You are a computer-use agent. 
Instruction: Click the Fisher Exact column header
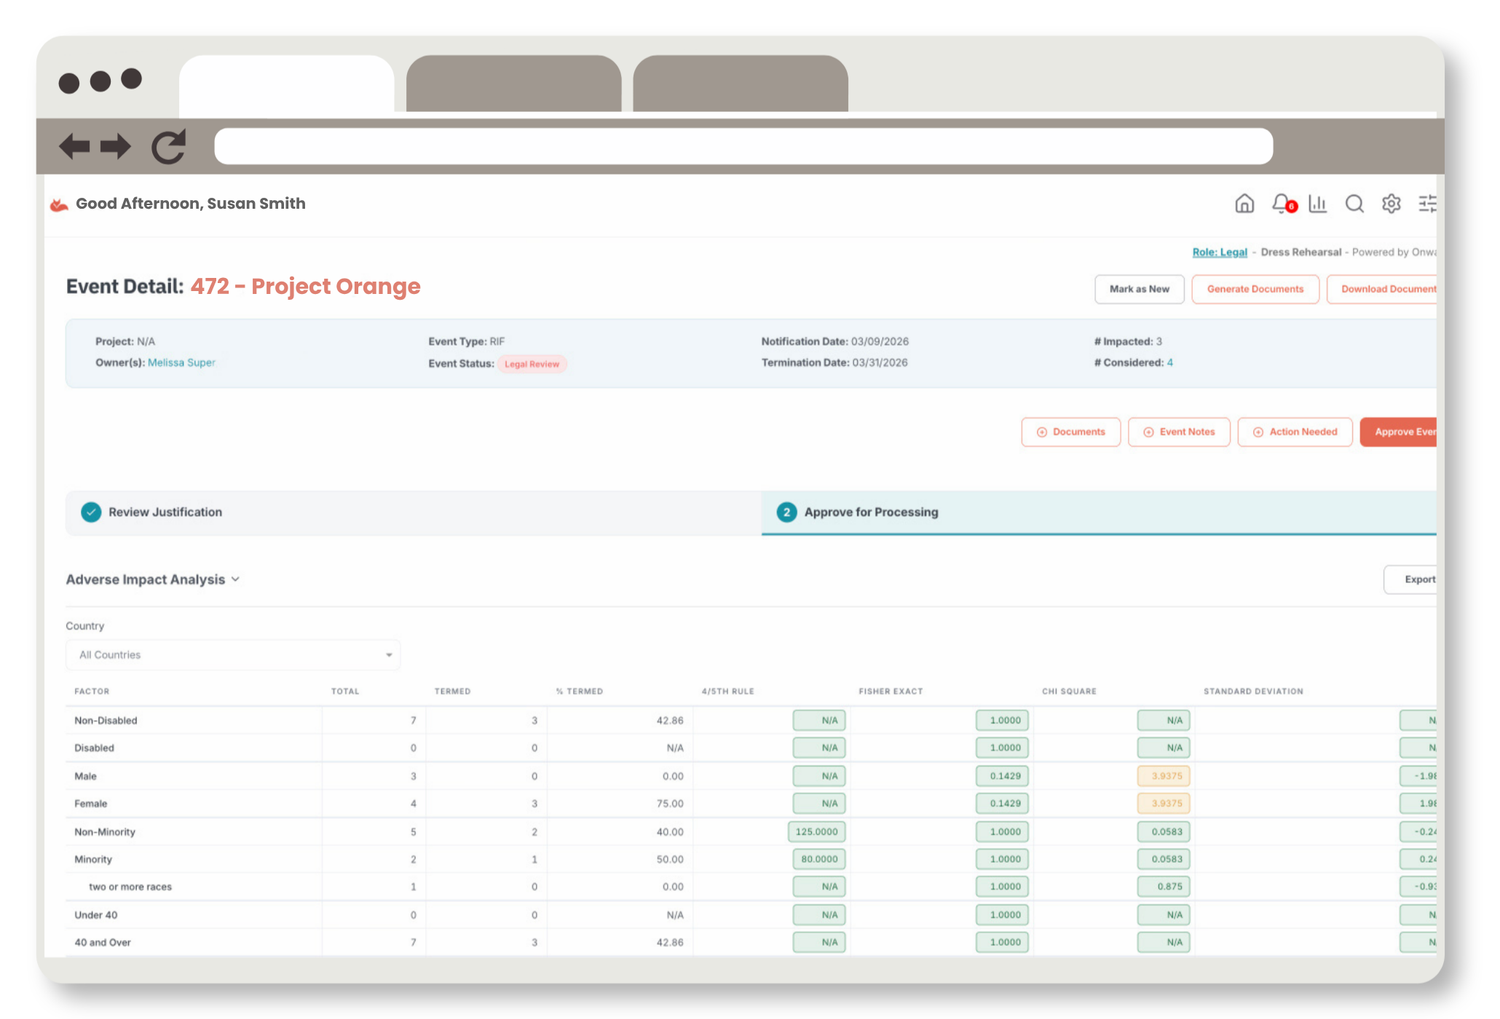pos(891,692)
